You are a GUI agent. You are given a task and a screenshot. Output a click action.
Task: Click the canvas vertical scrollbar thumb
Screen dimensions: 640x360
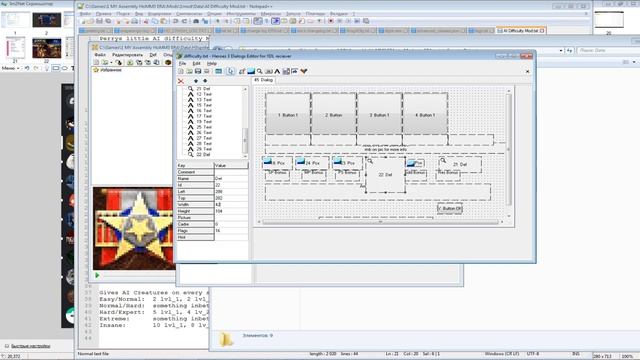pyautogui.click(x=509, y=149)
